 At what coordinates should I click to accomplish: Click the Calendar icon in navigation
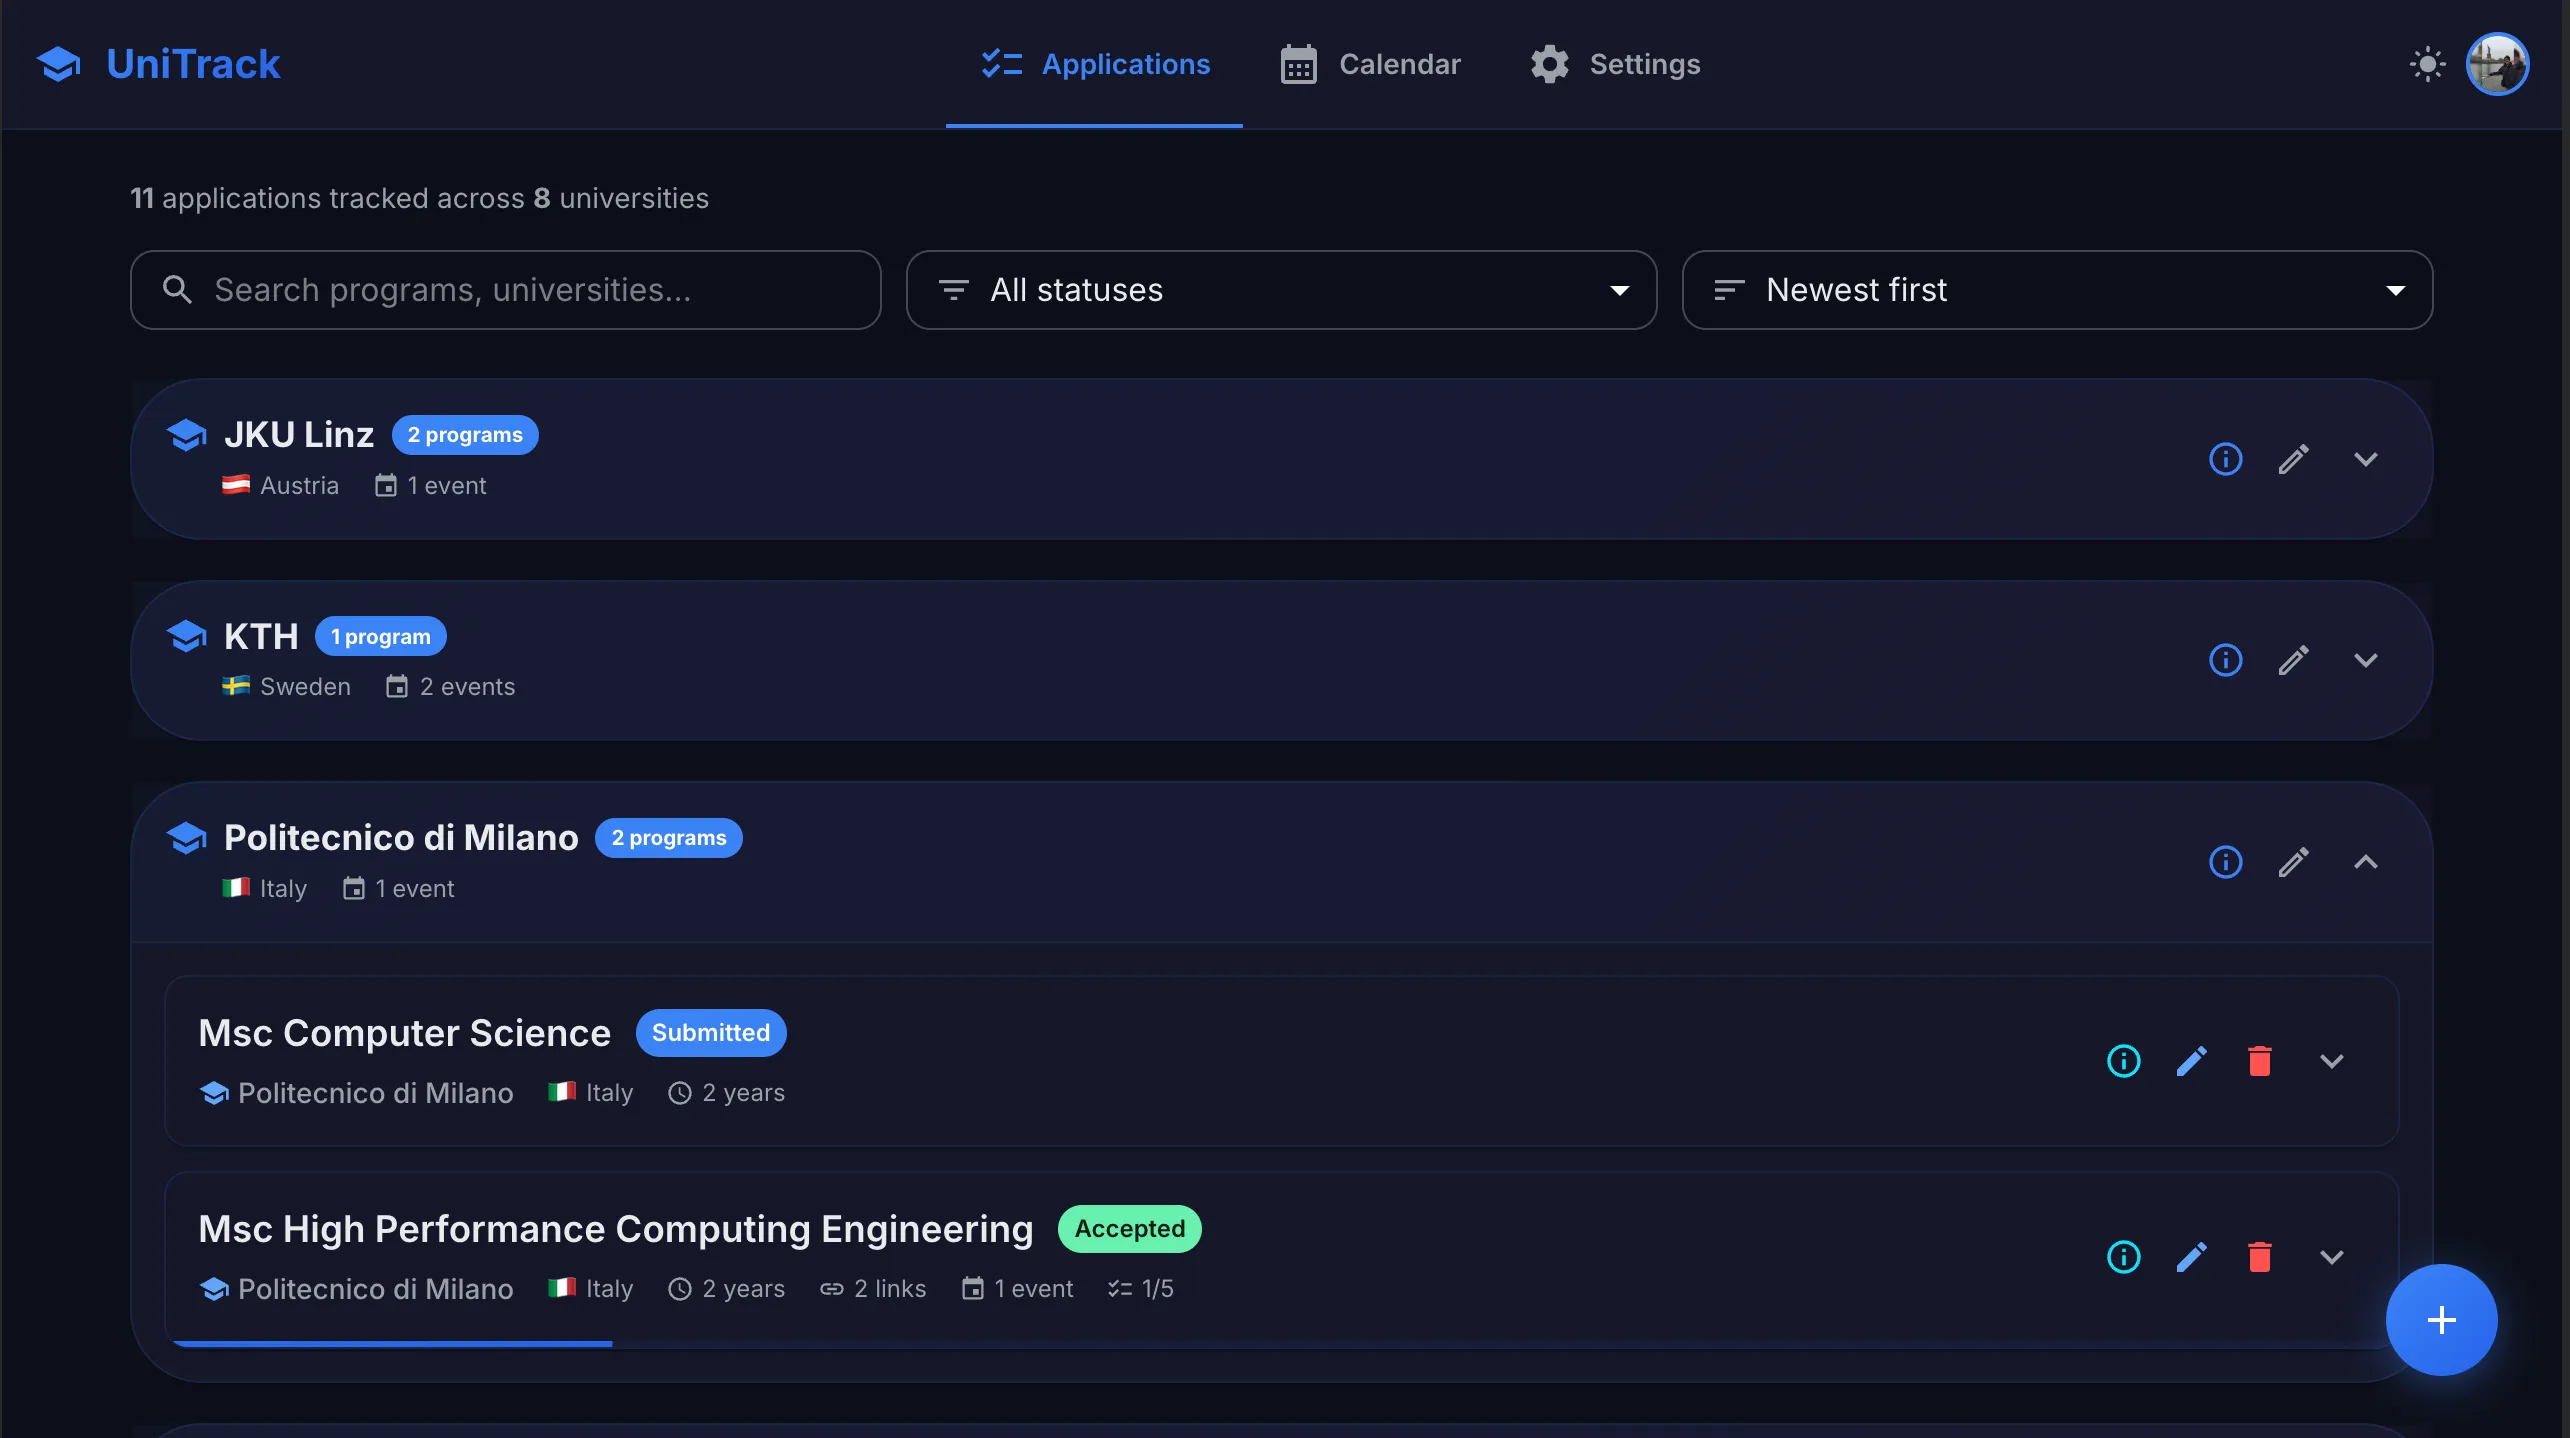[1298, 64]
